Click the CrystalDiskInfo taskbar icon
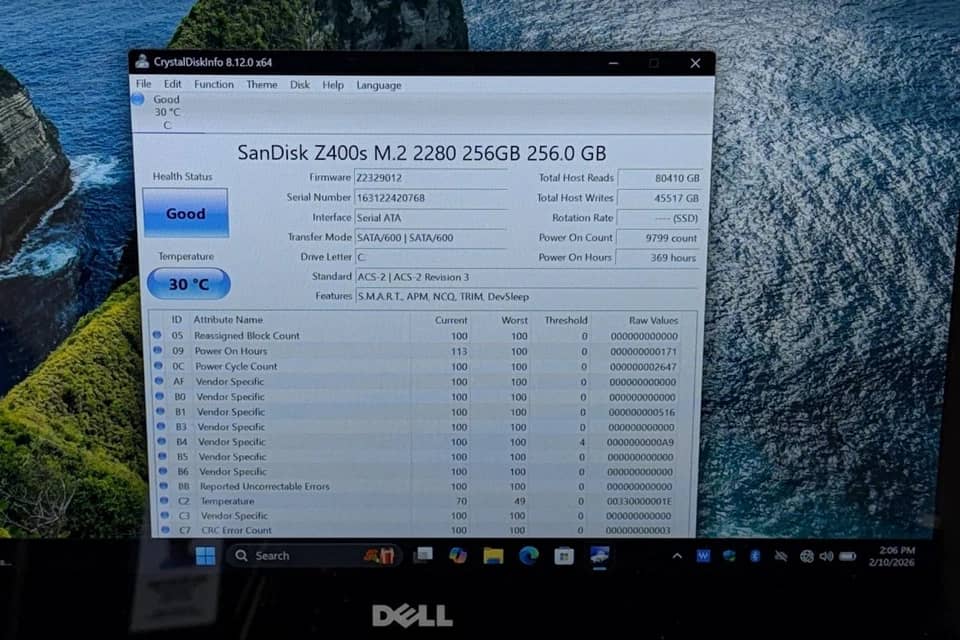This screenshot has width=960, height=640. point(599,556)
